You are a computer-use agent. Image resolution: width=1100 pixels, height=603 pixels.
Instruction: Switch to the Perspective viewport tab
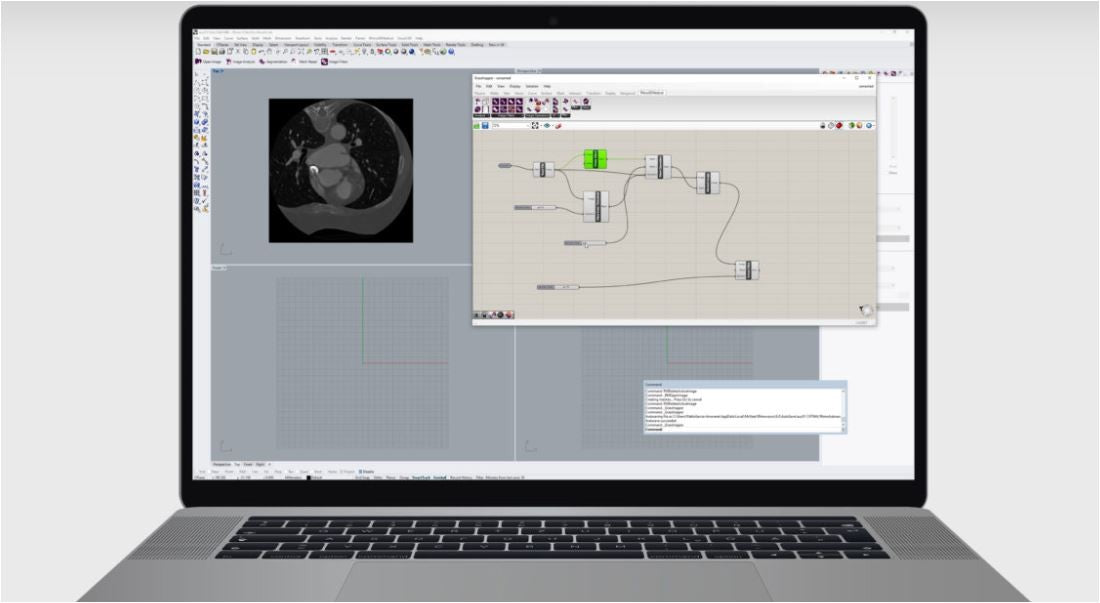point(222,464)
